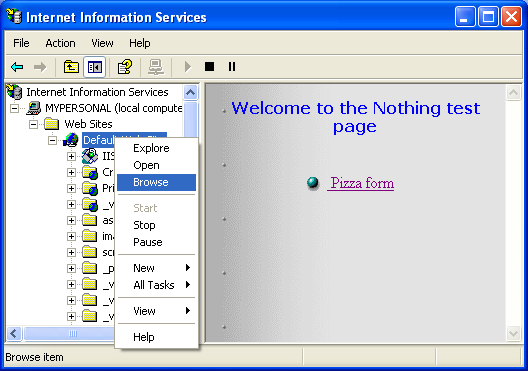The width and height of the screenshot is (528, 371).
Task: Click the Start item play icon
Action: [x=188, y=67]
